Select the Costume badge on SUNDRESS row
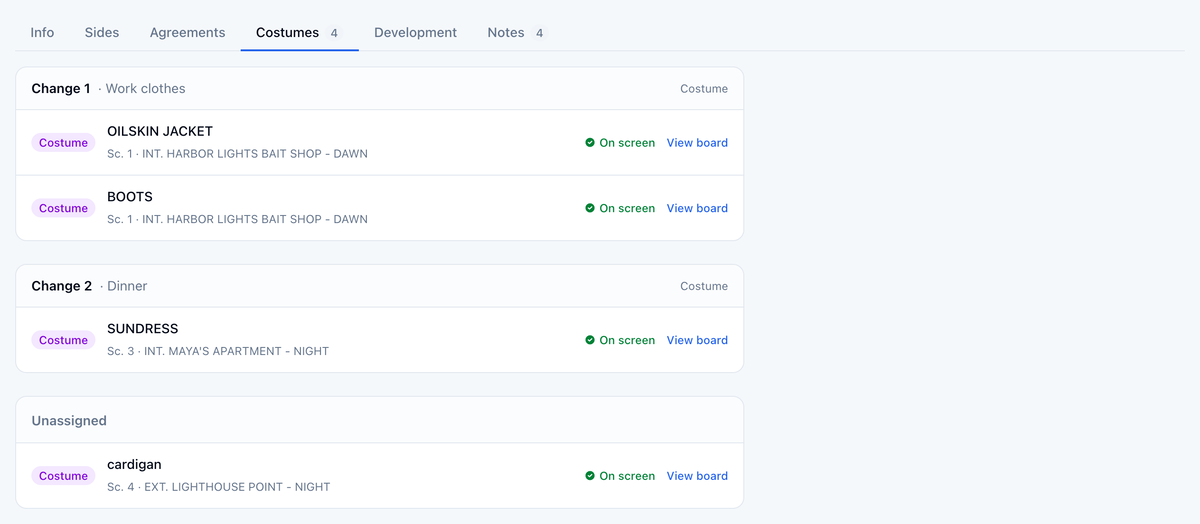1200x524 pixels. point(63,341)
